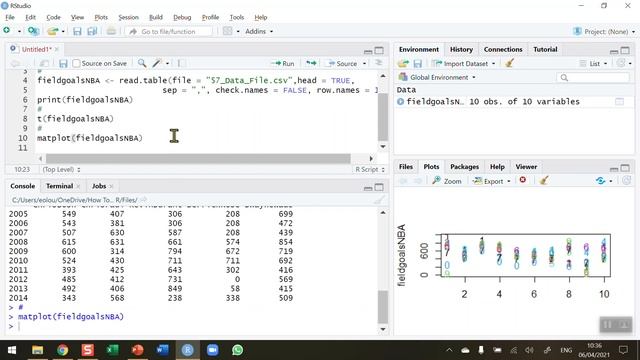Remove current plot red X icon
This screenshot has height=360, width=640.
[522, 180]
